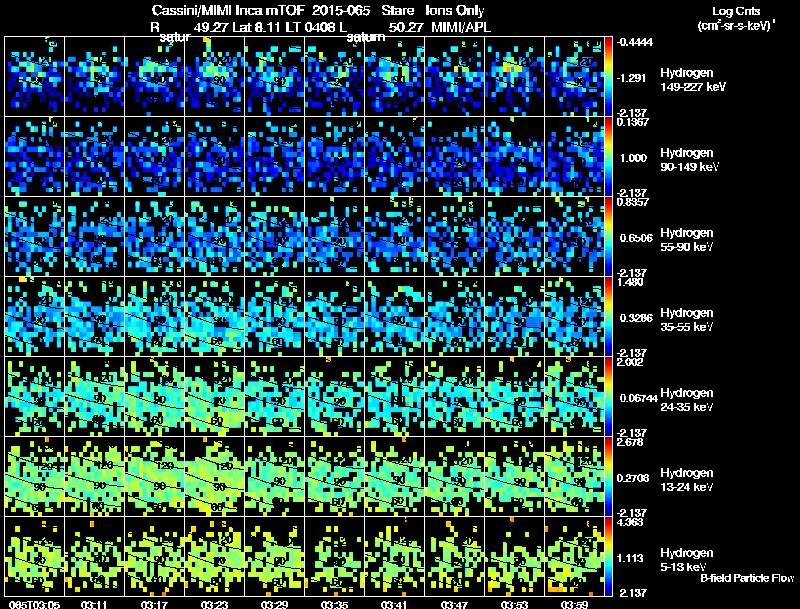Click the 'LT 0408' value in the header

308,28
